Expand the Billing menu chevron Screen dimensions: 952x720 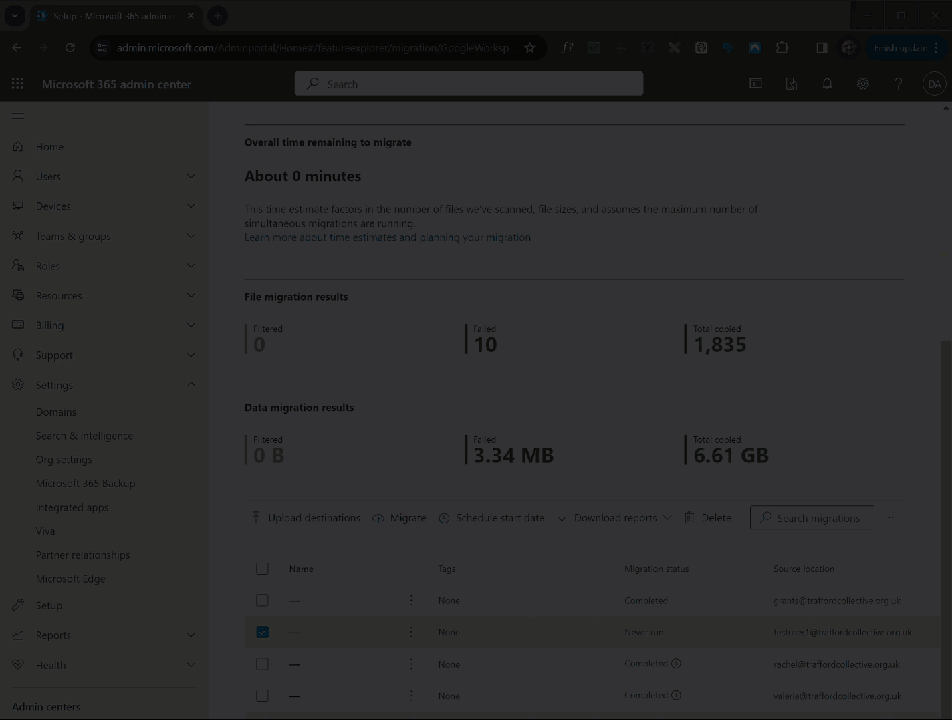(191, 325)
